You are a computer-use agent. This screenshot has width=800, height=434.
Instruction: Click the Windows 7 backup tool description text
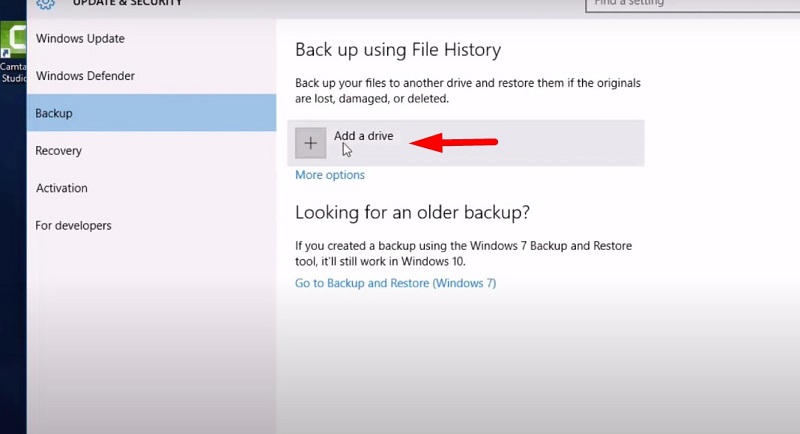point(463,253)
